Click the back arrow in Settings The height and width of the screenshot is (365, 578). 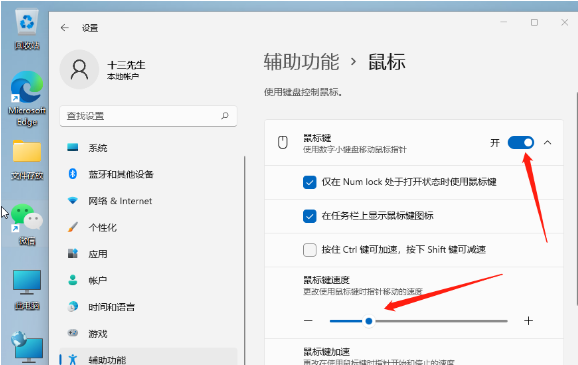tap(65, 28)
